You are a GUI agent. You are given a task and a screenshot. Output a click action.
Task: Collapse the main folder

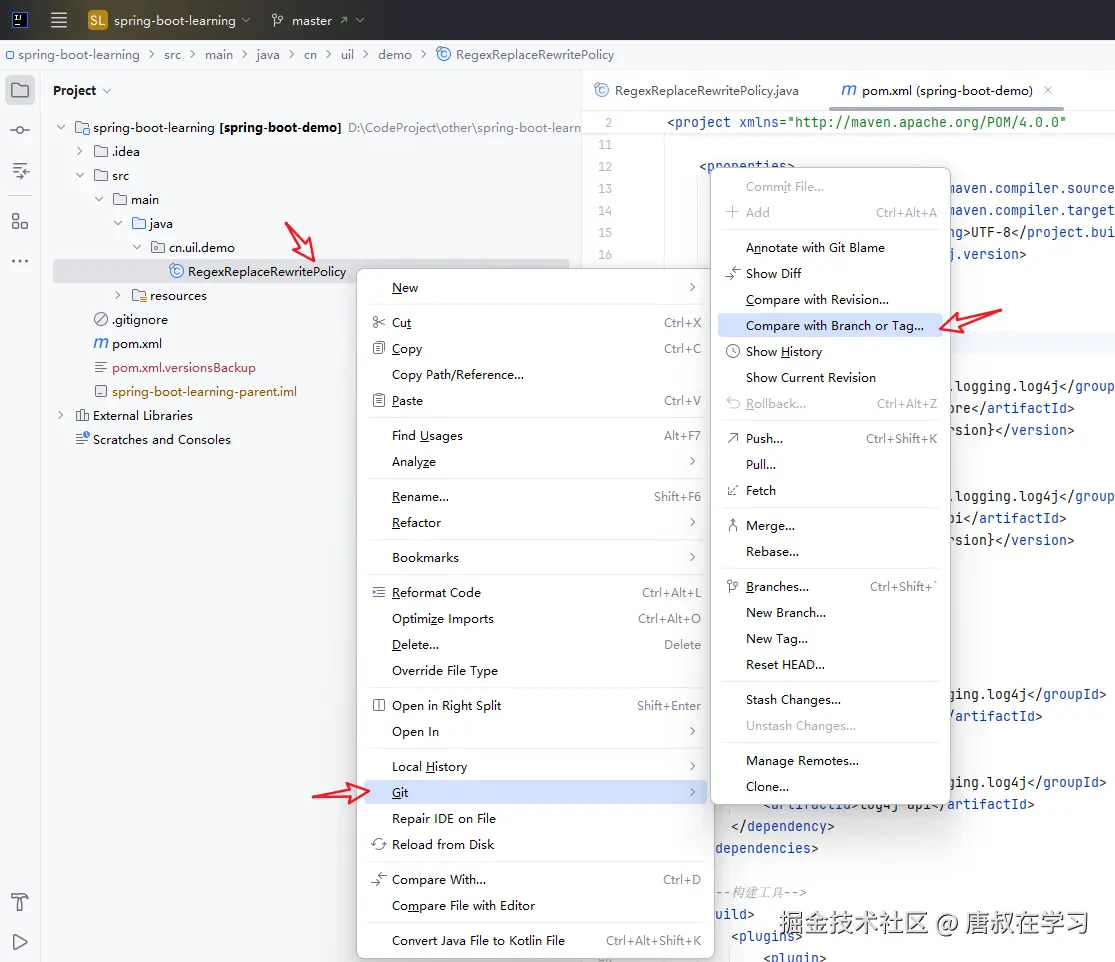99,200
